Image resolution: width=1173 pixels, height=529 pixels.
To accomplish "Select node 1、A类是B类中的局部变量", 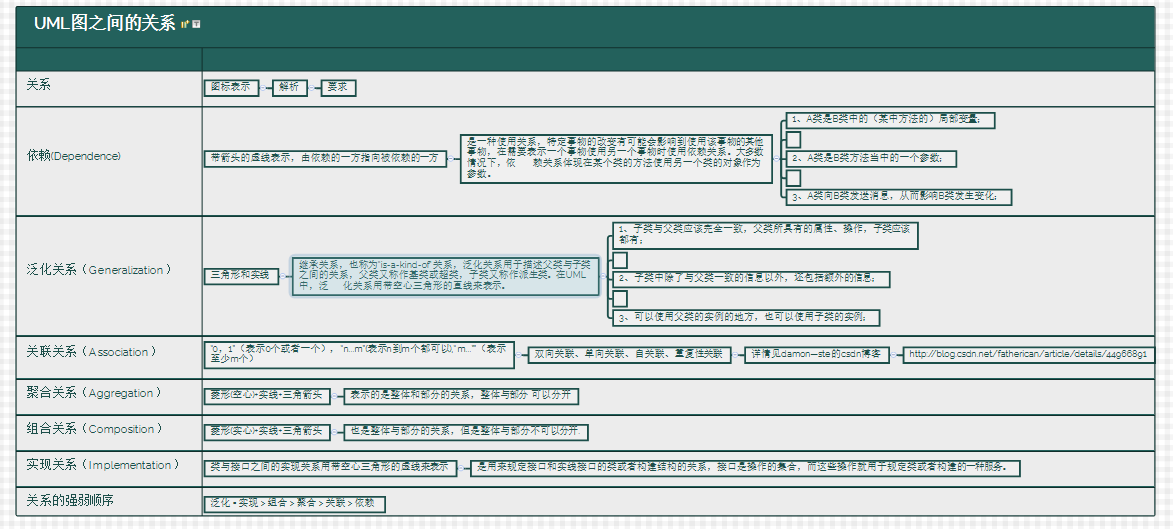I will 890,120.
